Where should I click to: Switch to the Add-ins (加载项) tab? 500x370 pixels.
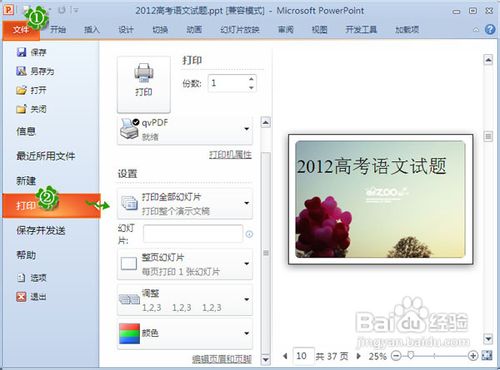coord(407,30)
